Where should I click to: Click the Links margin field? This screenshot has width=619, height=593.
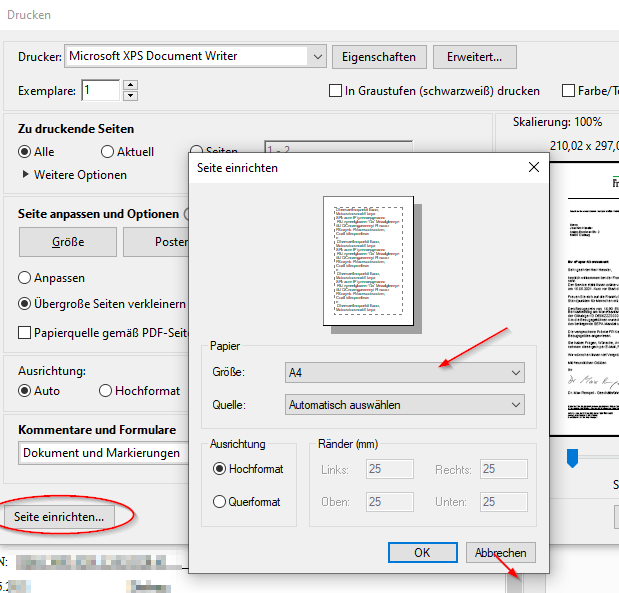point(390,469)
